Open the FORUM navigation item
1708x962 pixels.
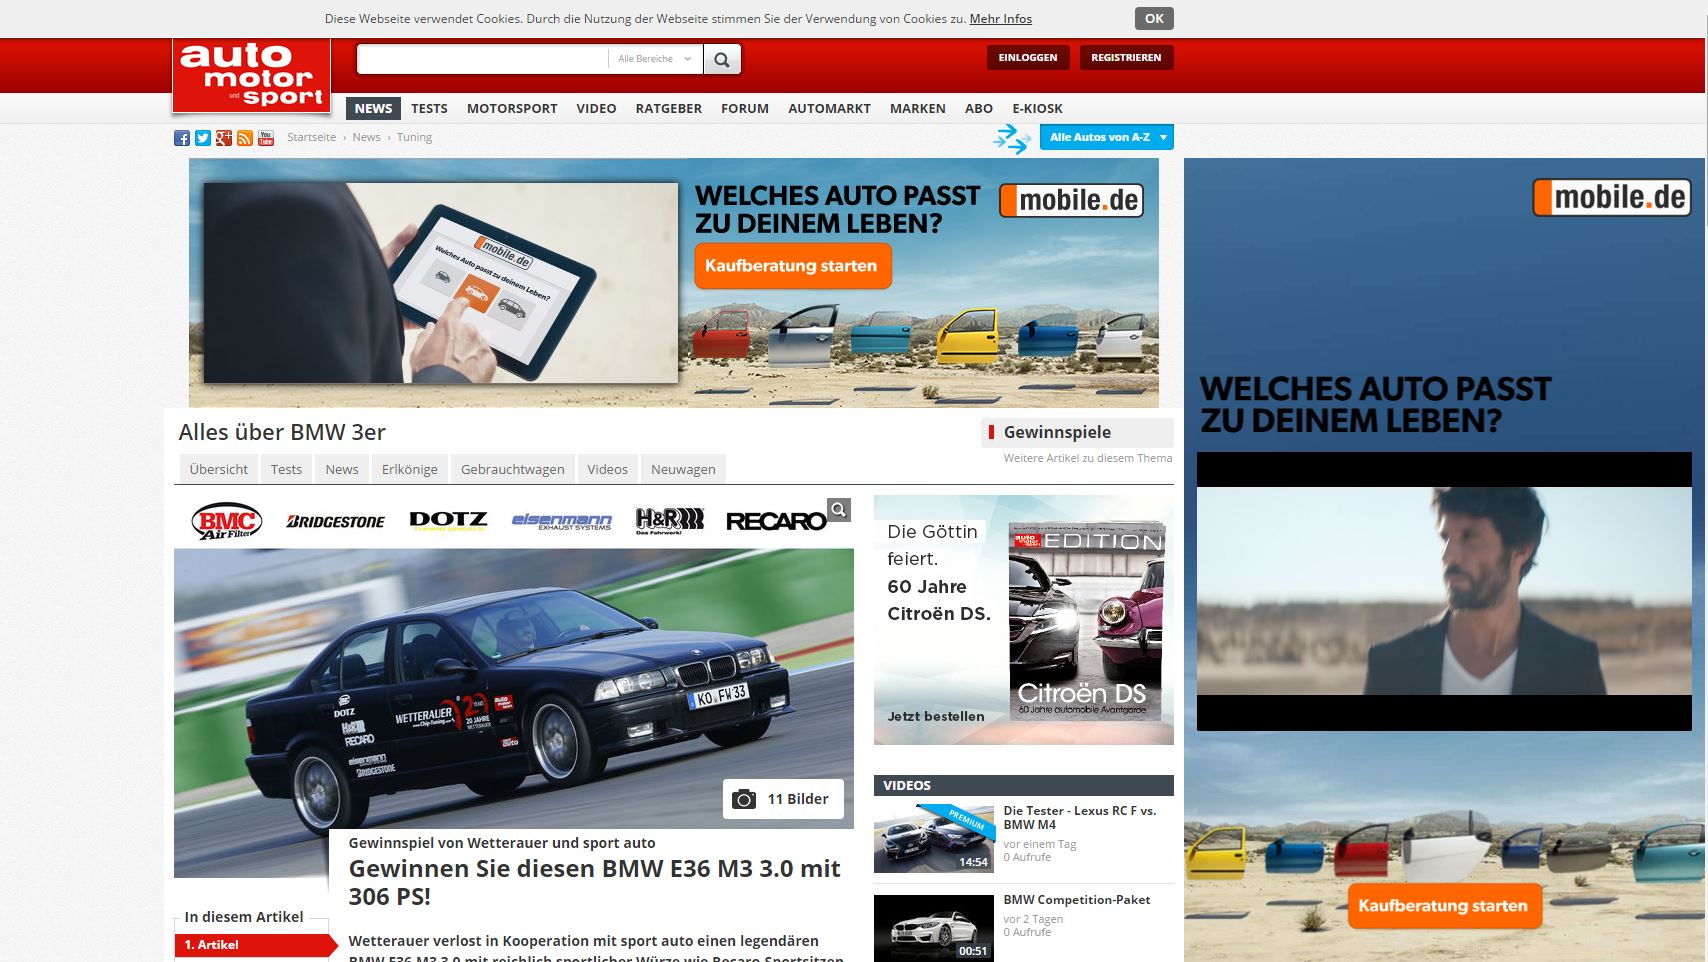coord(745,108)
